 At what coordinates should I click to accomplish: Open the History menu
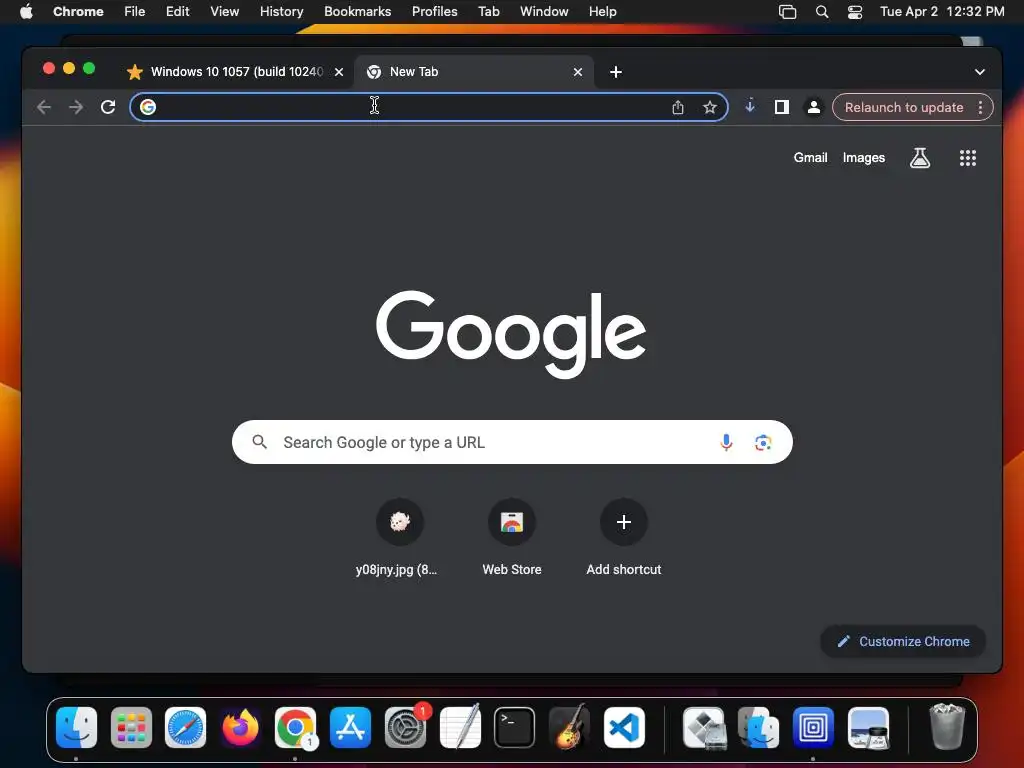(281, 12)
